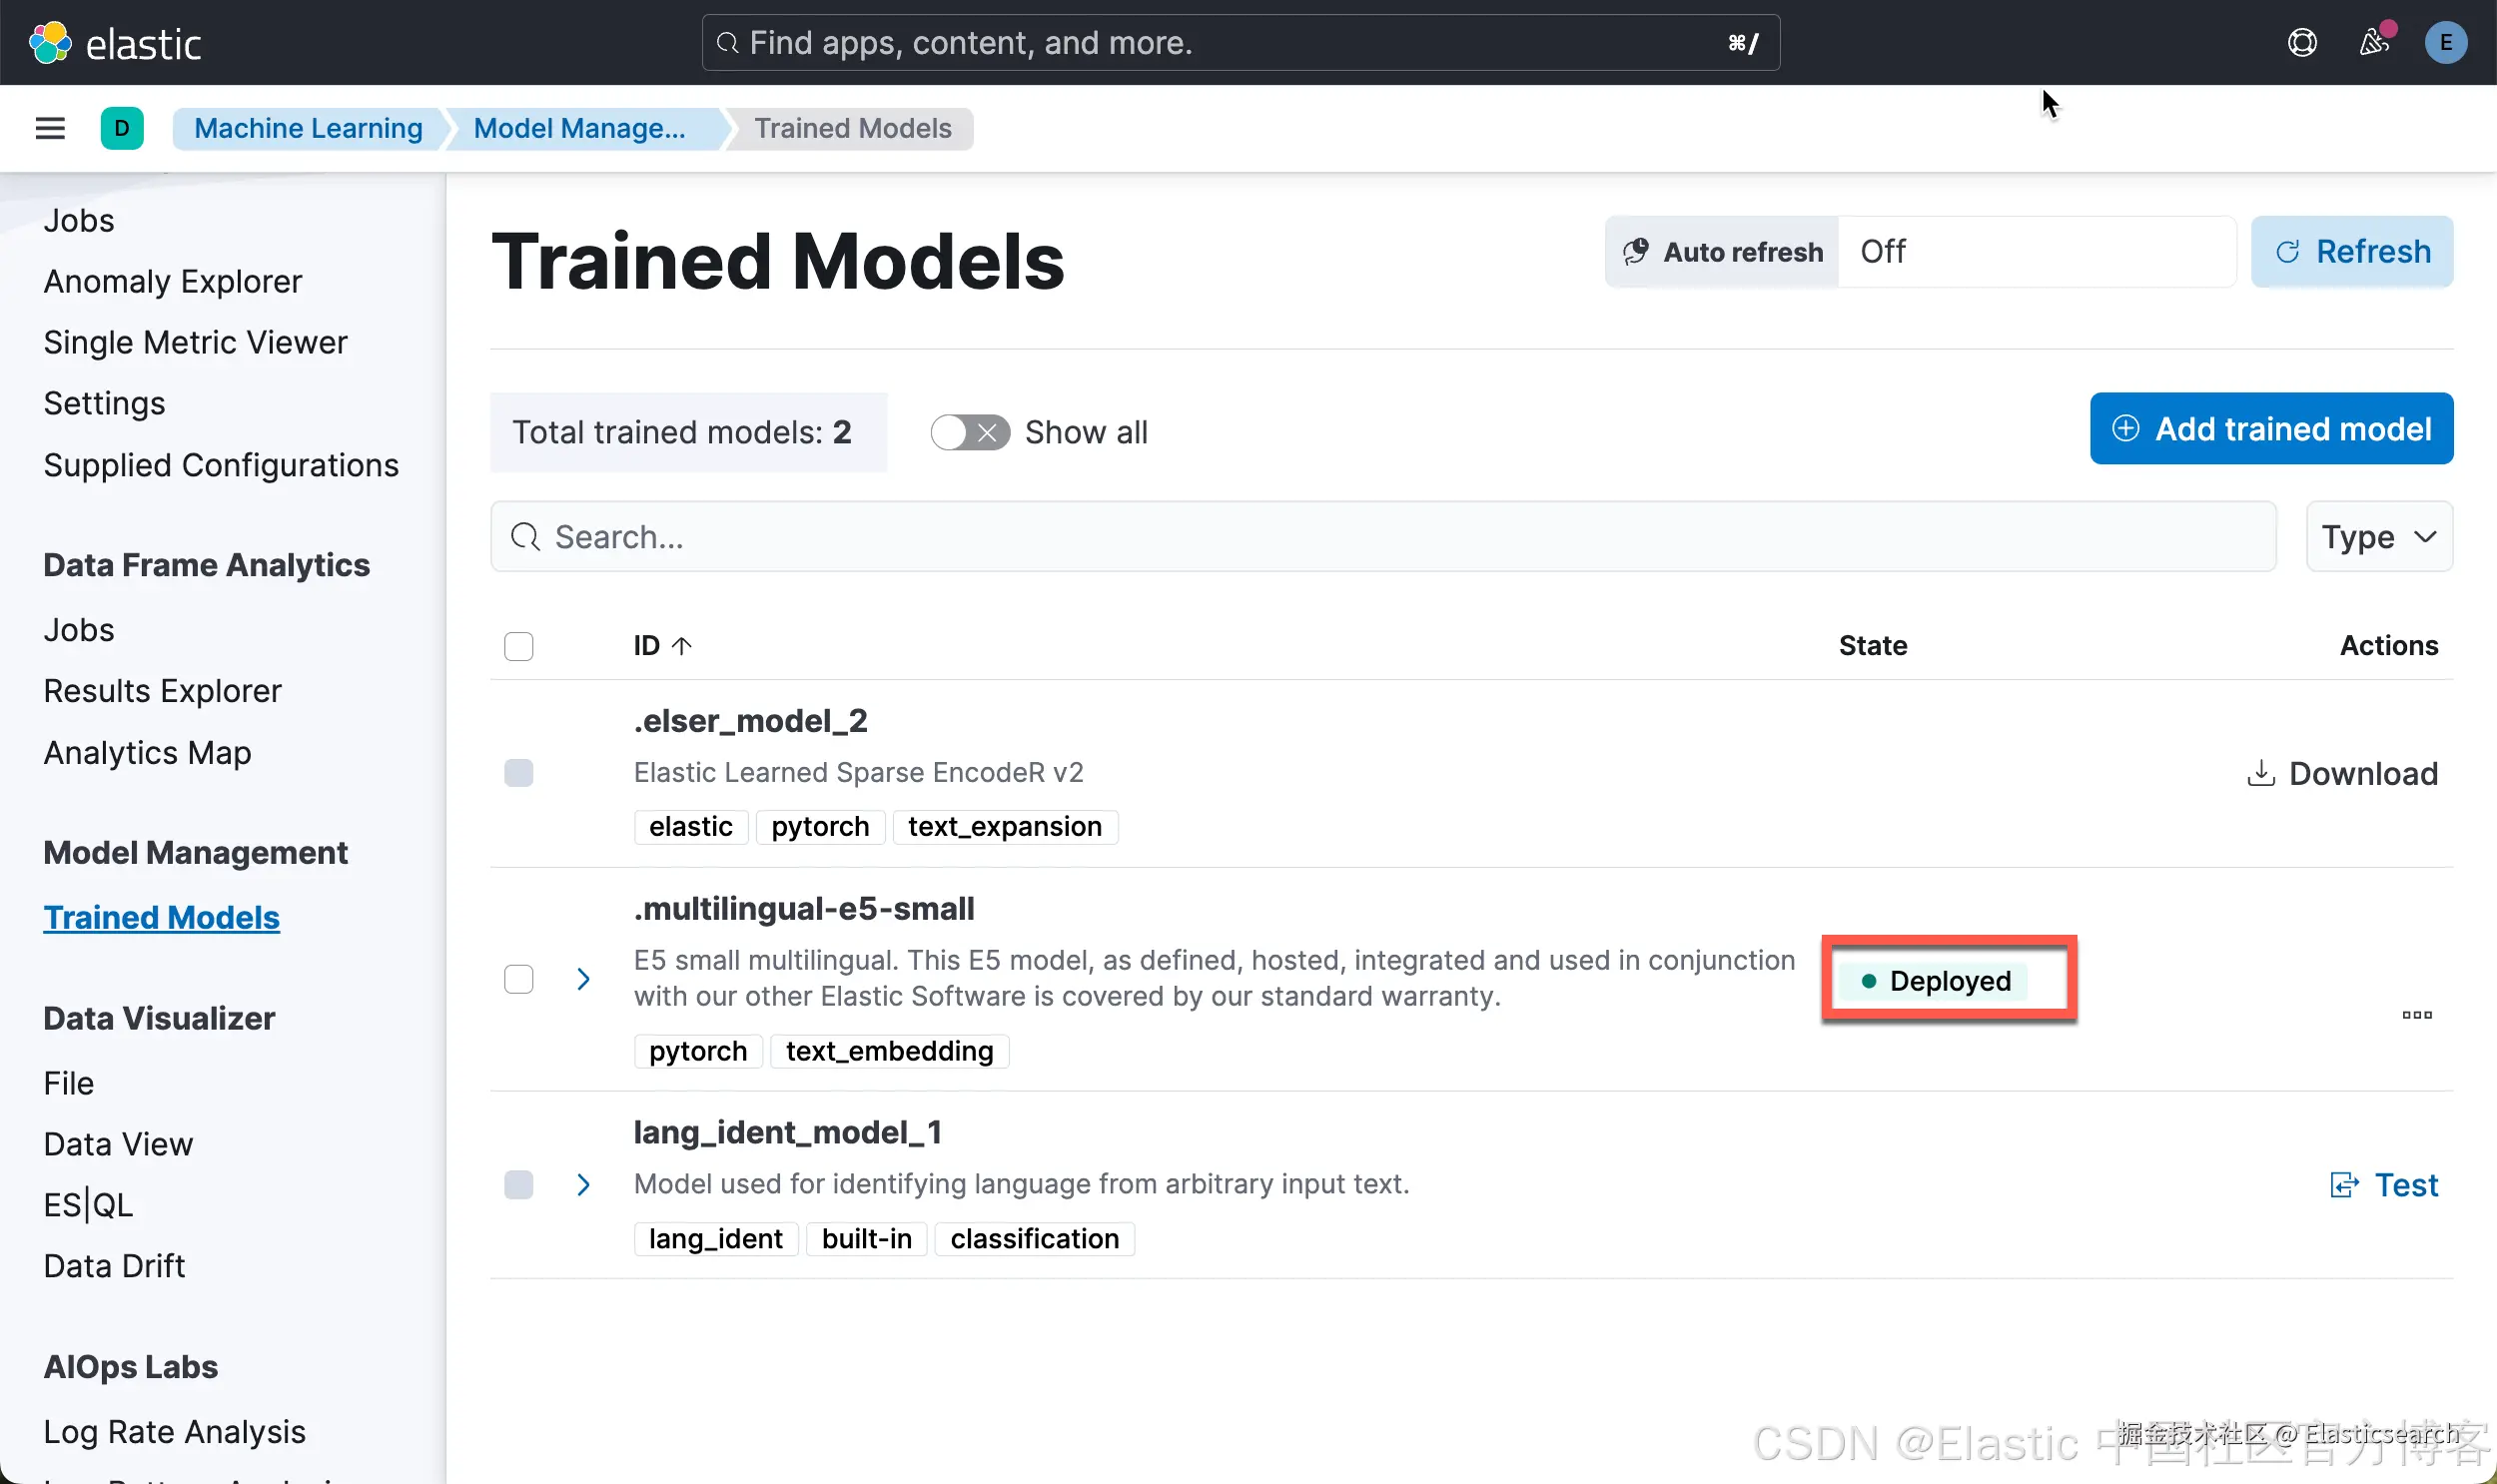2497x1484 pixels.
Task: Expand the .multilingual-e5-small row details
Action: (x=583, y=979)
